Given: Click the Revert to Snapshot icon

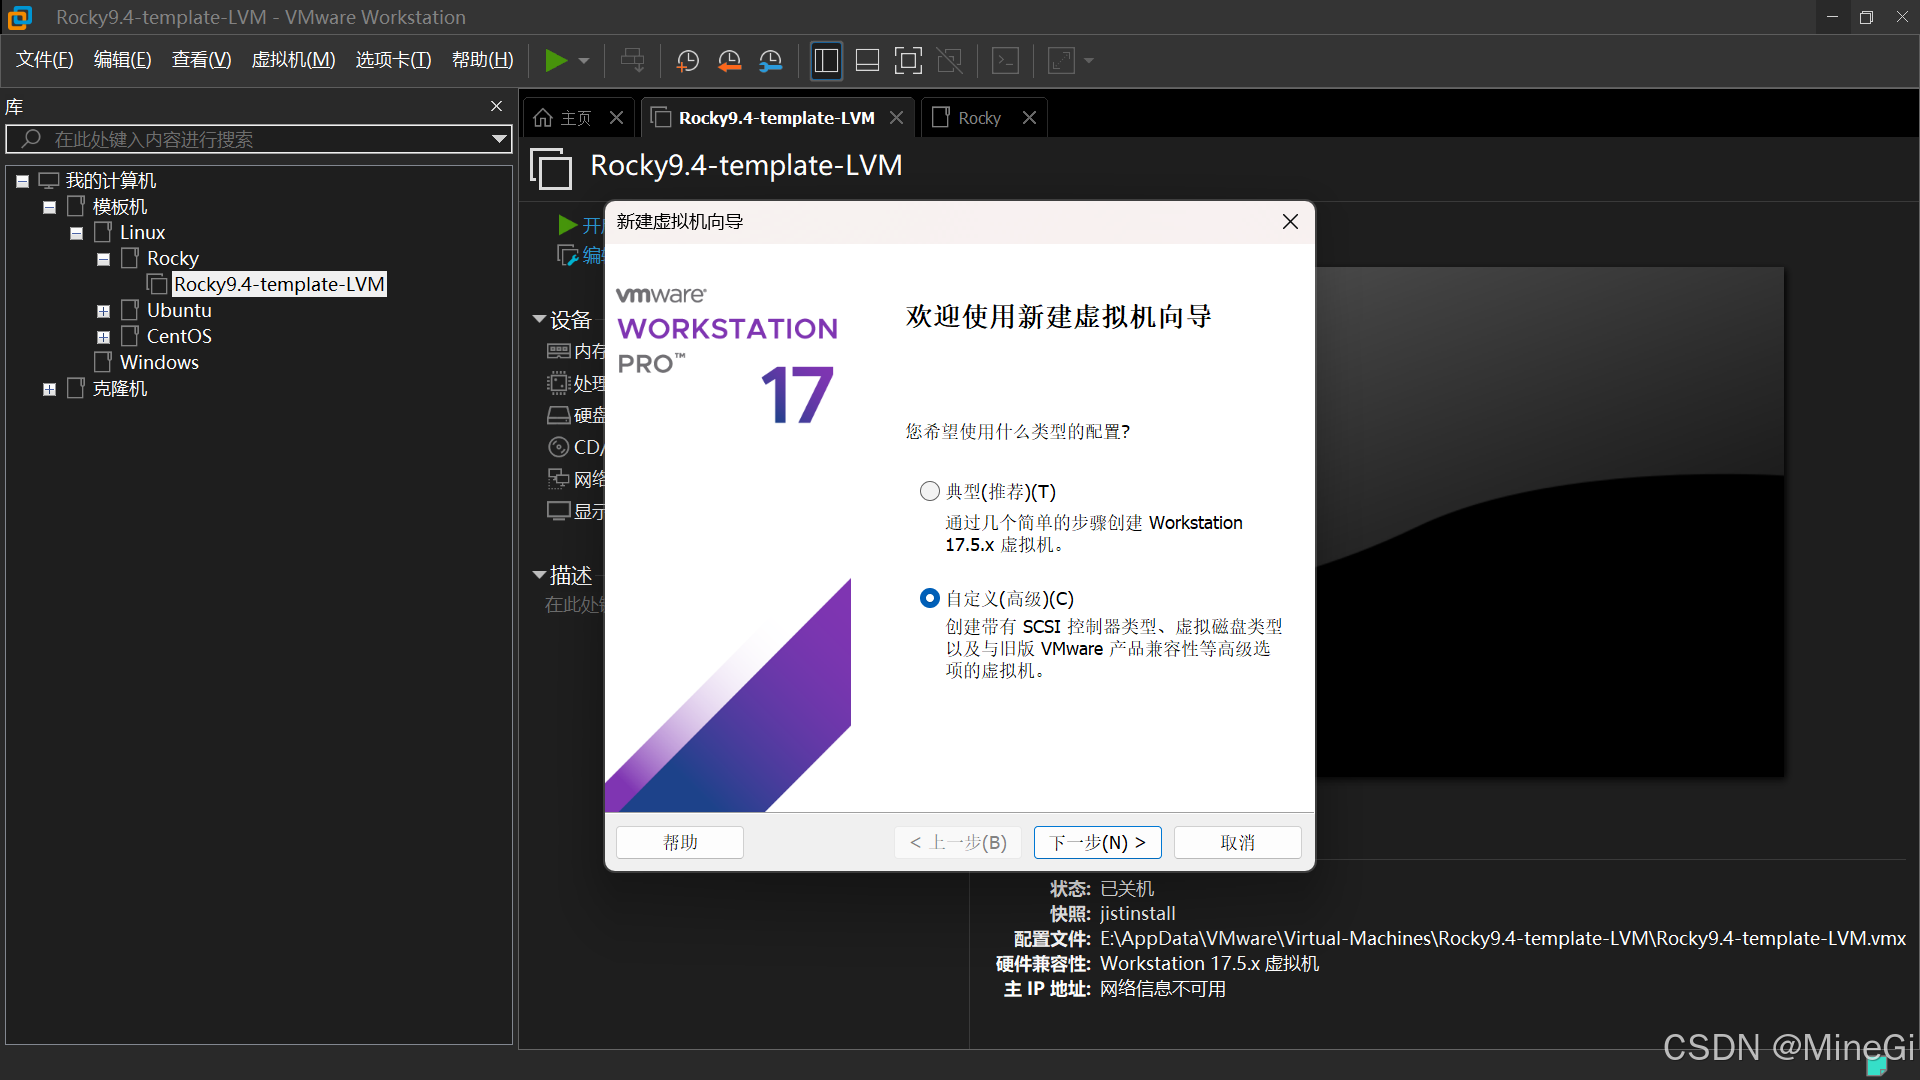Looking at the screenshot, I should (729, 61).
